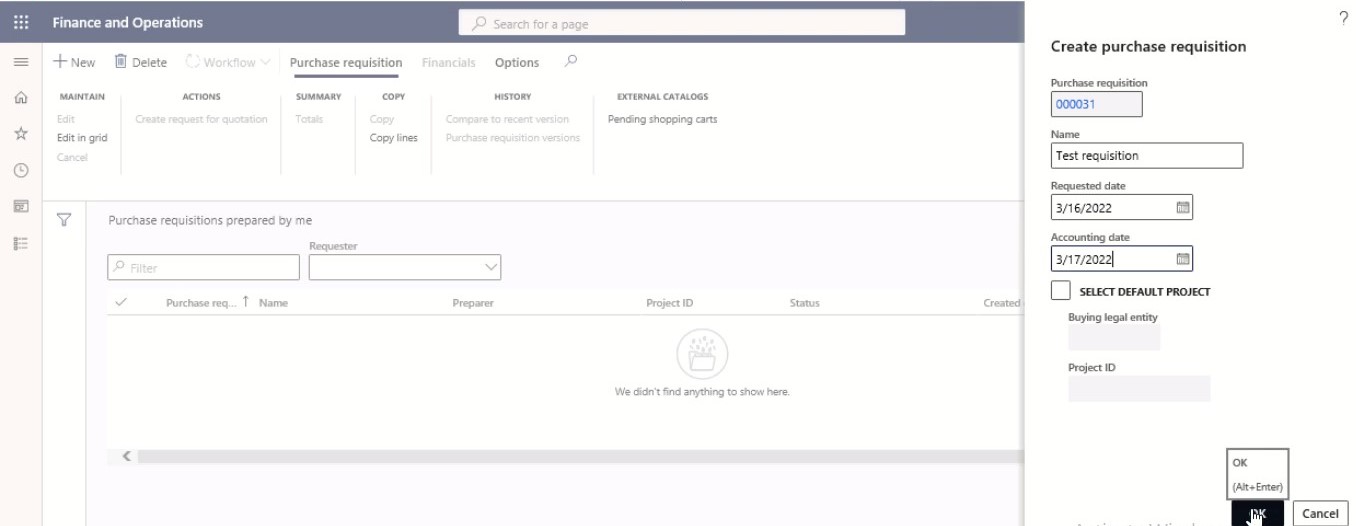
Task: Click Cancel in the dialog
Action: coord(1320,513)
